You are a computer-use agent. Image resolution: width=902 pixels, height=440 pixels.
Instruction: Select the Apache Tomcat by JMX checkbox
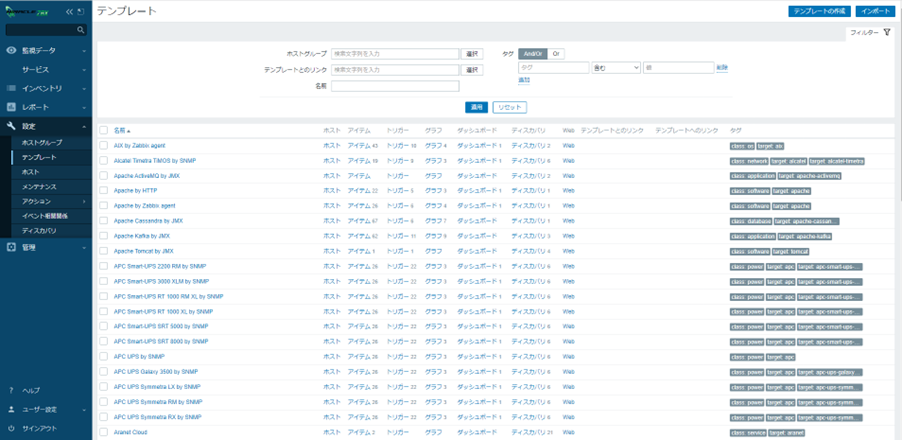tap(103, 251)
